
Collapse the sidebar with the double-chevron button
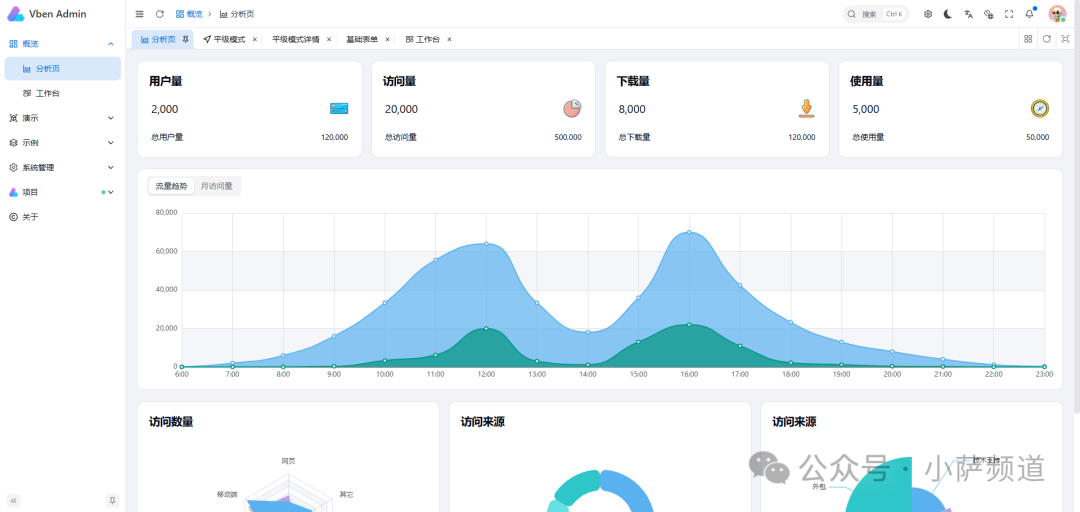[x=13, y=501]
